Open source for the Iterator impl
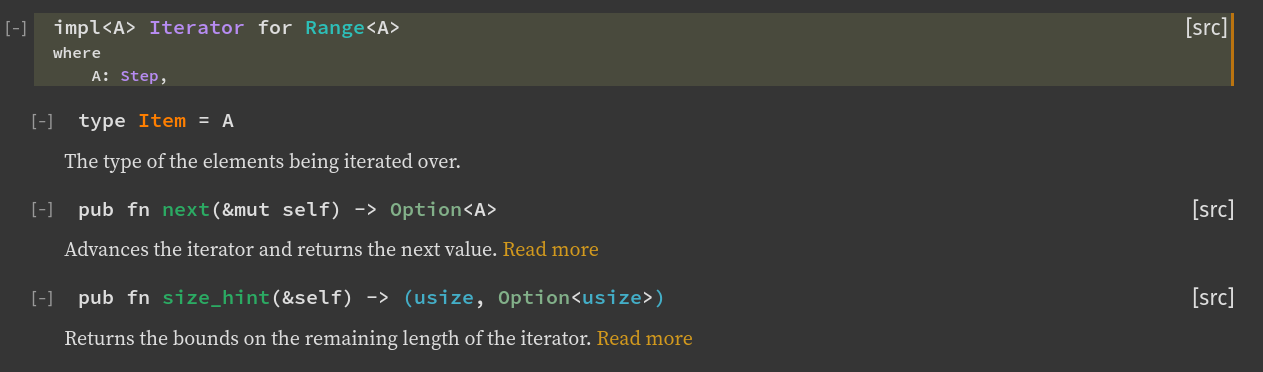This screenshot has width=1263, height=372. (1205, 28)
